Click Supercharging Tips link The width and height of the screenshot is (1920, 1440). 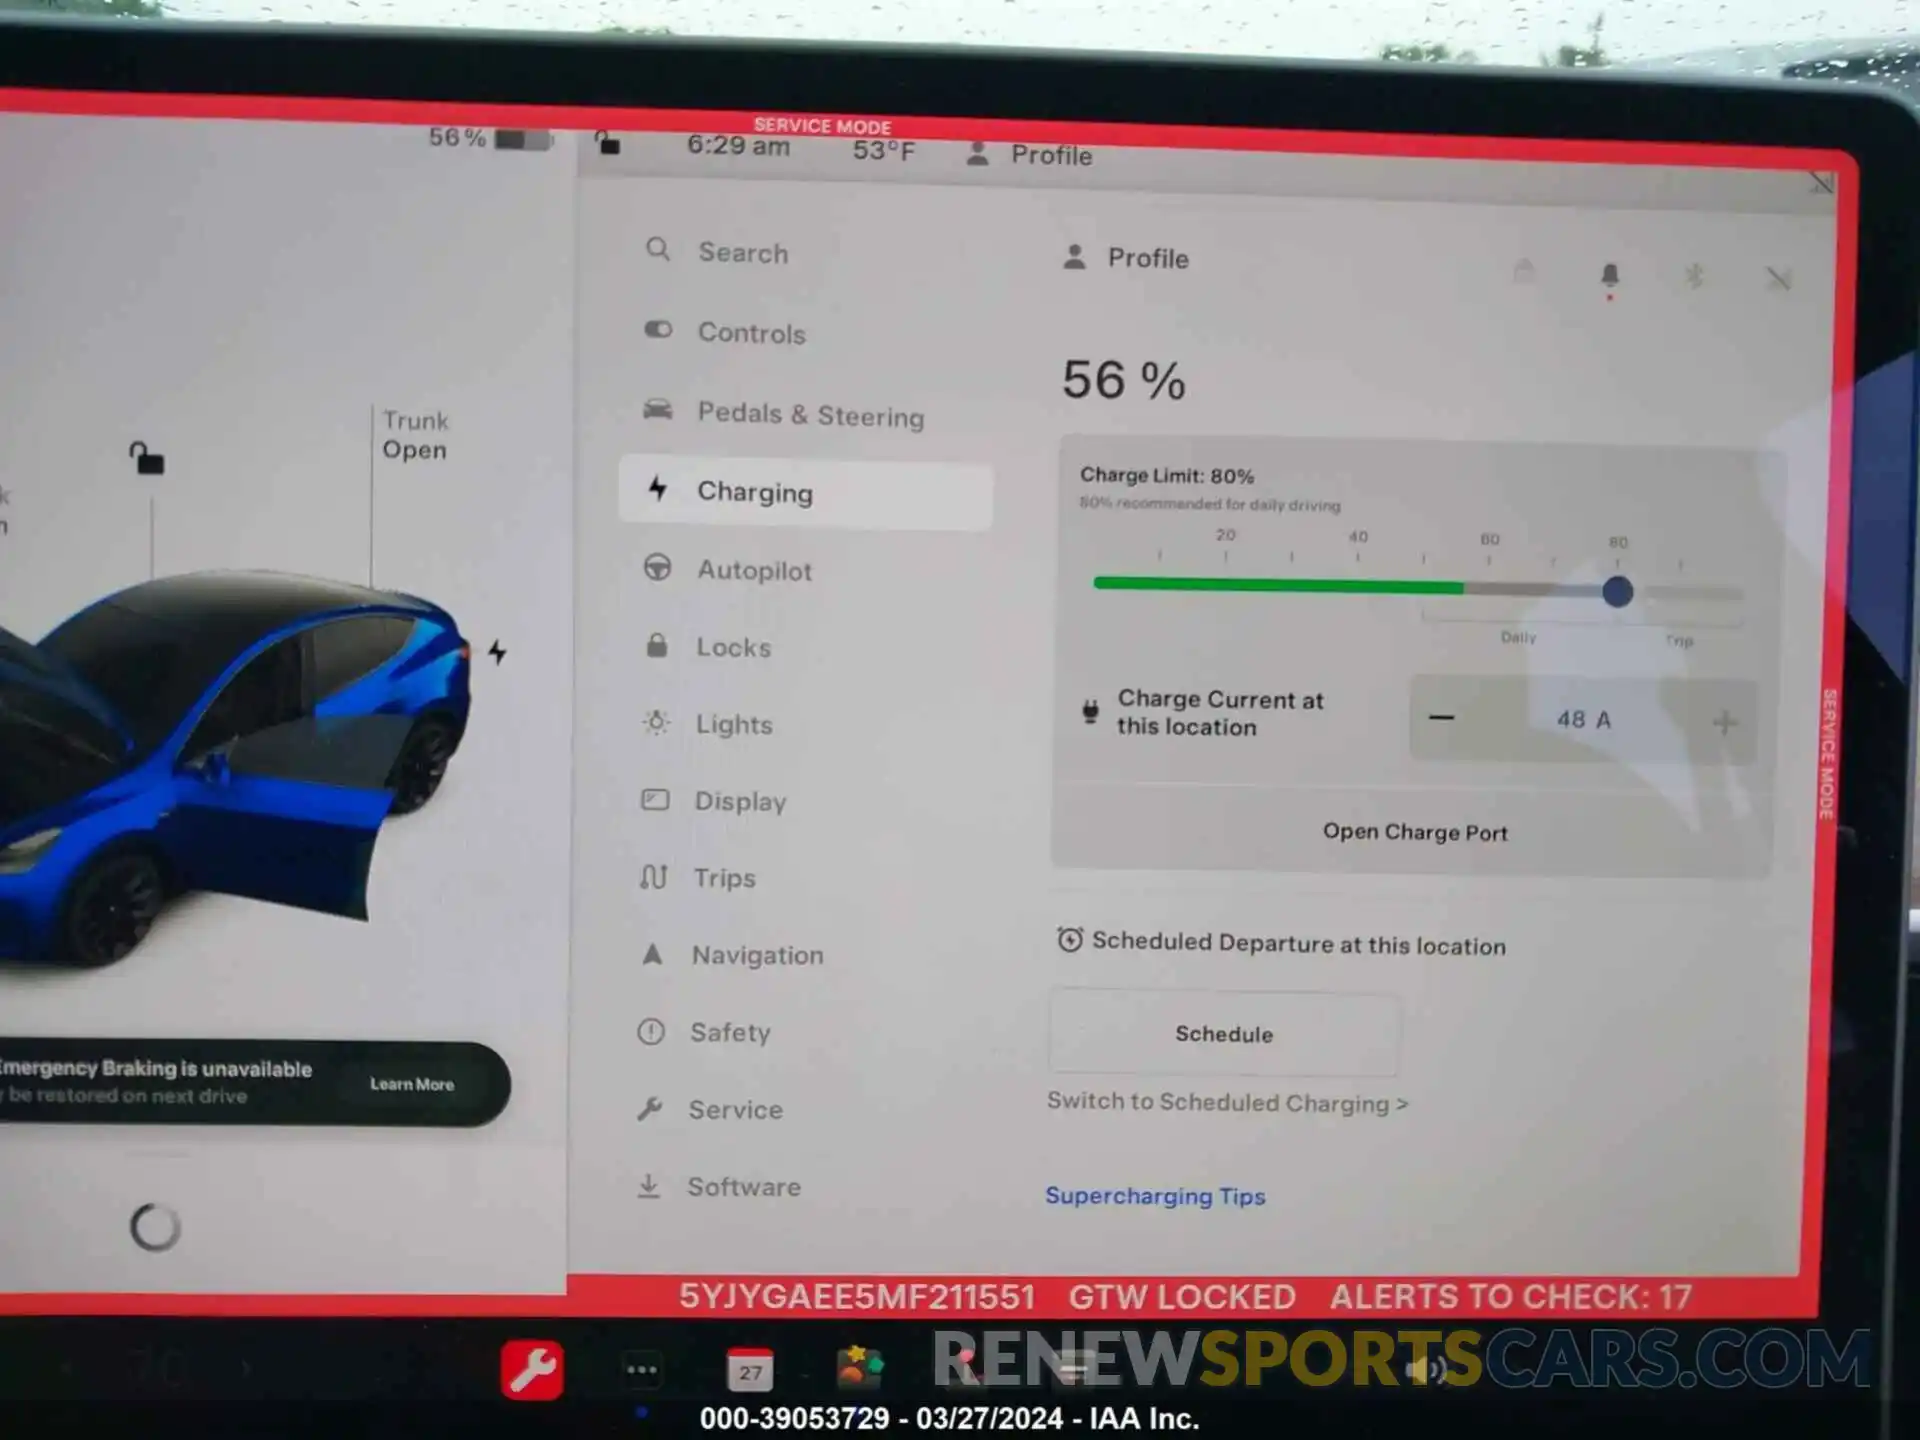tap(1155, 1196)
